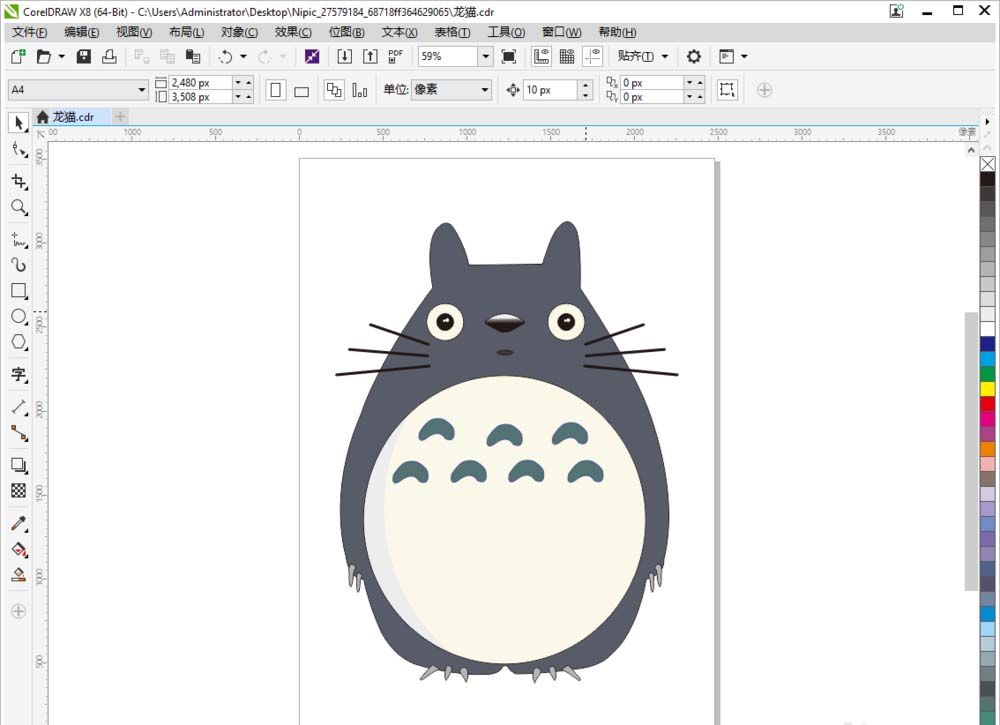Open the A4 page size dropdown
Screen dimensions: 1000x725
tap(141, 90)
